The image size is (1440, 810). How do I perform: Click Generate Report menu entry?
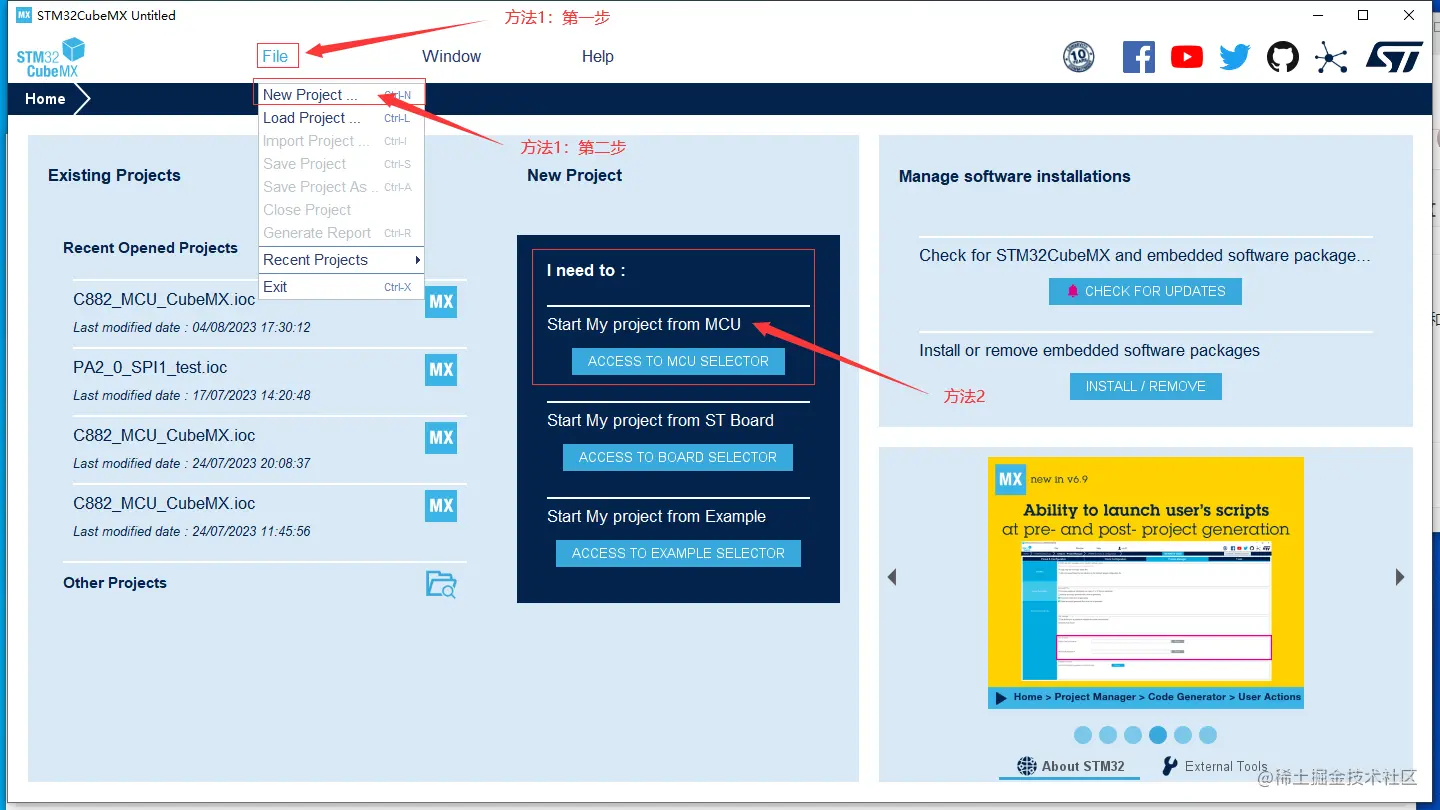pyautogui.click(x=341, y=233)
